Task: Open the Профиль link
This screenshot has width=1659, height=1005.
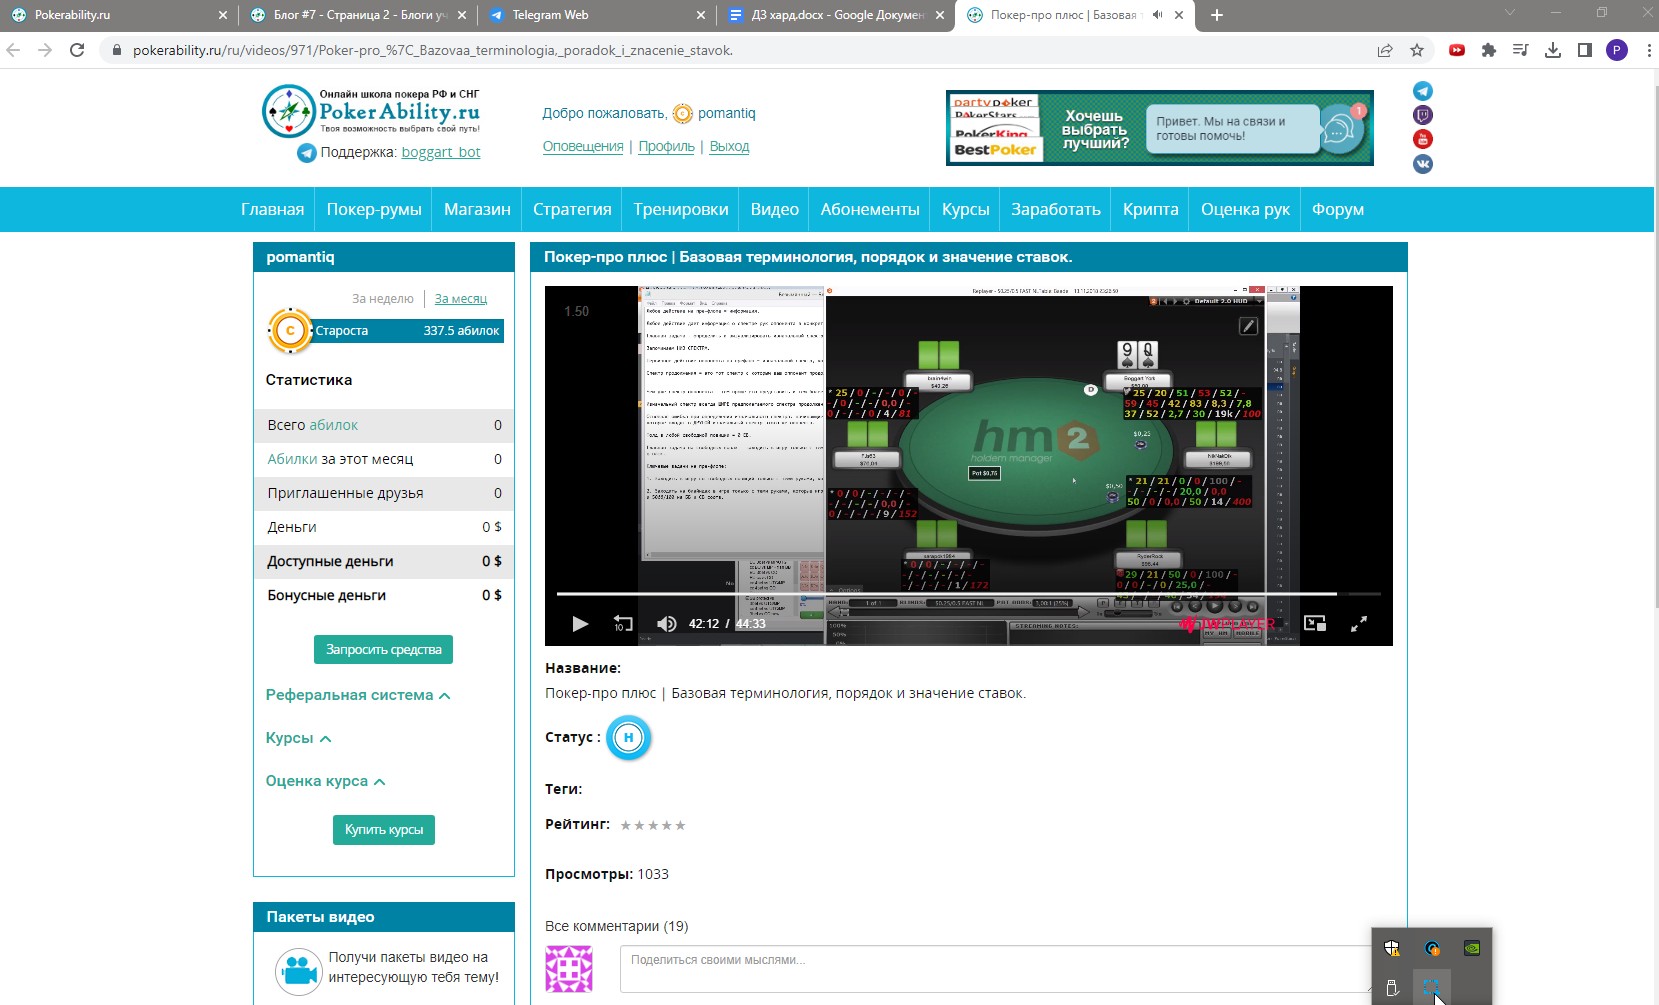Action: pyautogui.click(x=666, y=147)
